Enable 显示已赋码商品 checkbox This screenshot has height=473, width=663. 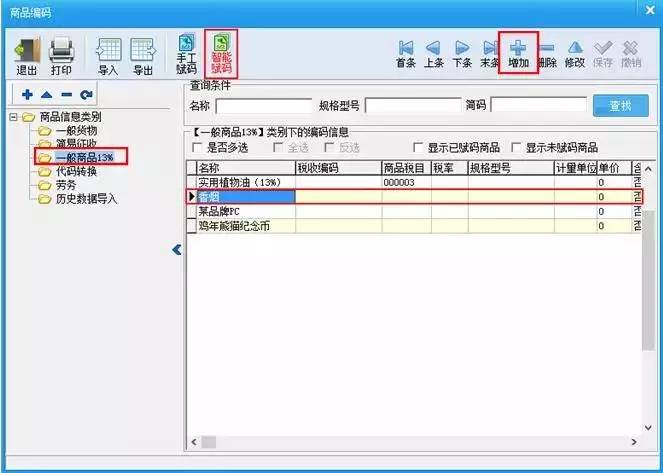click(418, 147)
